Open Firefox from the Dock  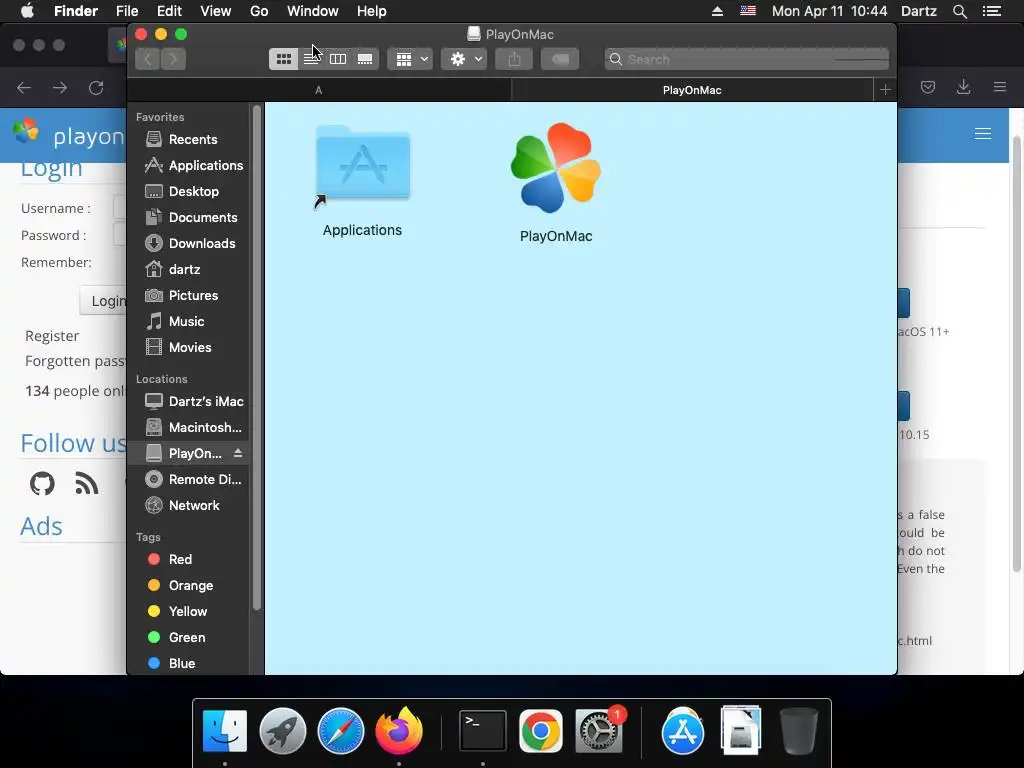399,731
